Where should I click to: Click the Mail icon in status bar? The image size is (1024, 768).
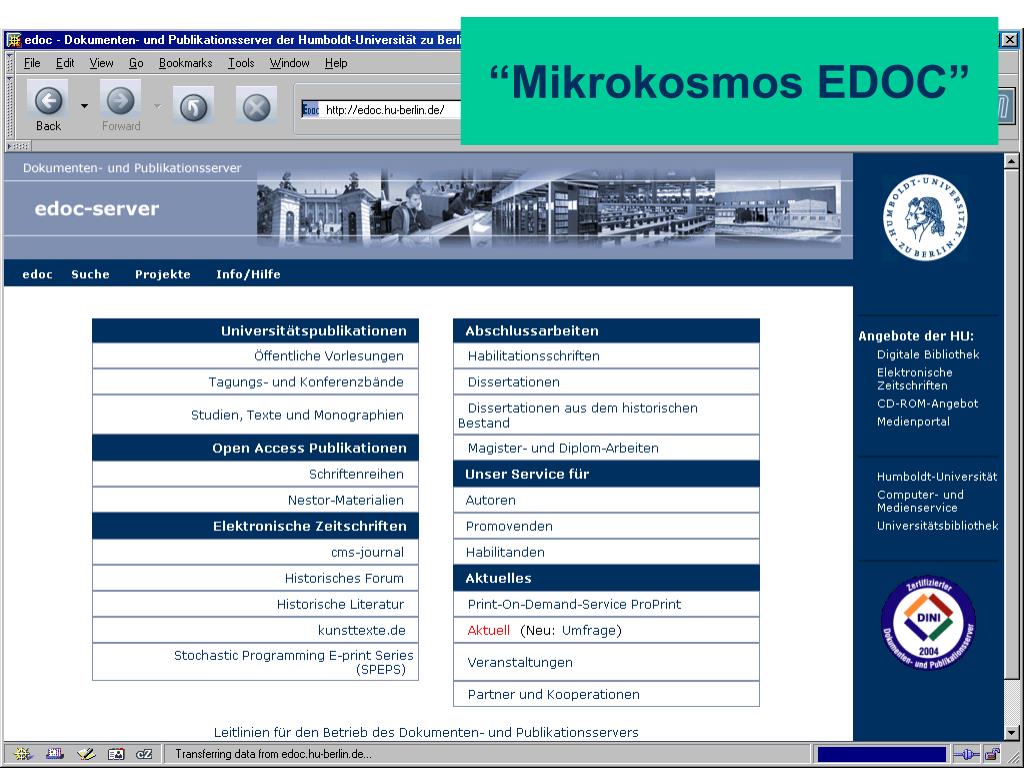click(55, 754)
